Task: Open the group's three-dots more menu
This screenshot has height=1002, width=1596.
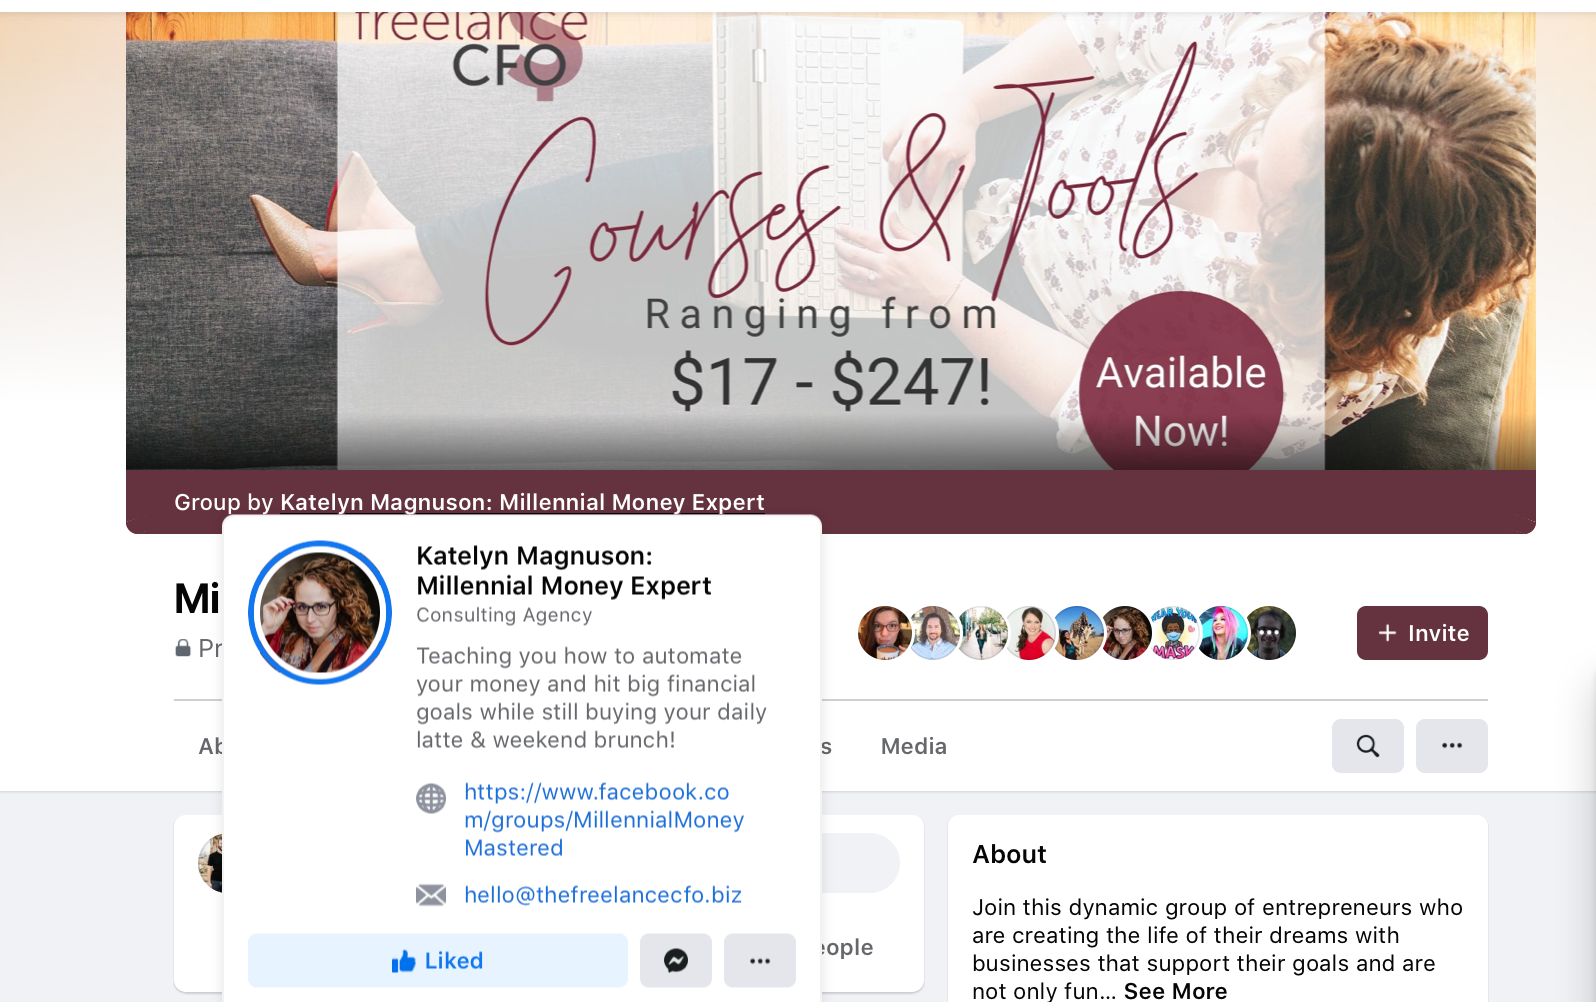Action: [x=1452, y=746]
